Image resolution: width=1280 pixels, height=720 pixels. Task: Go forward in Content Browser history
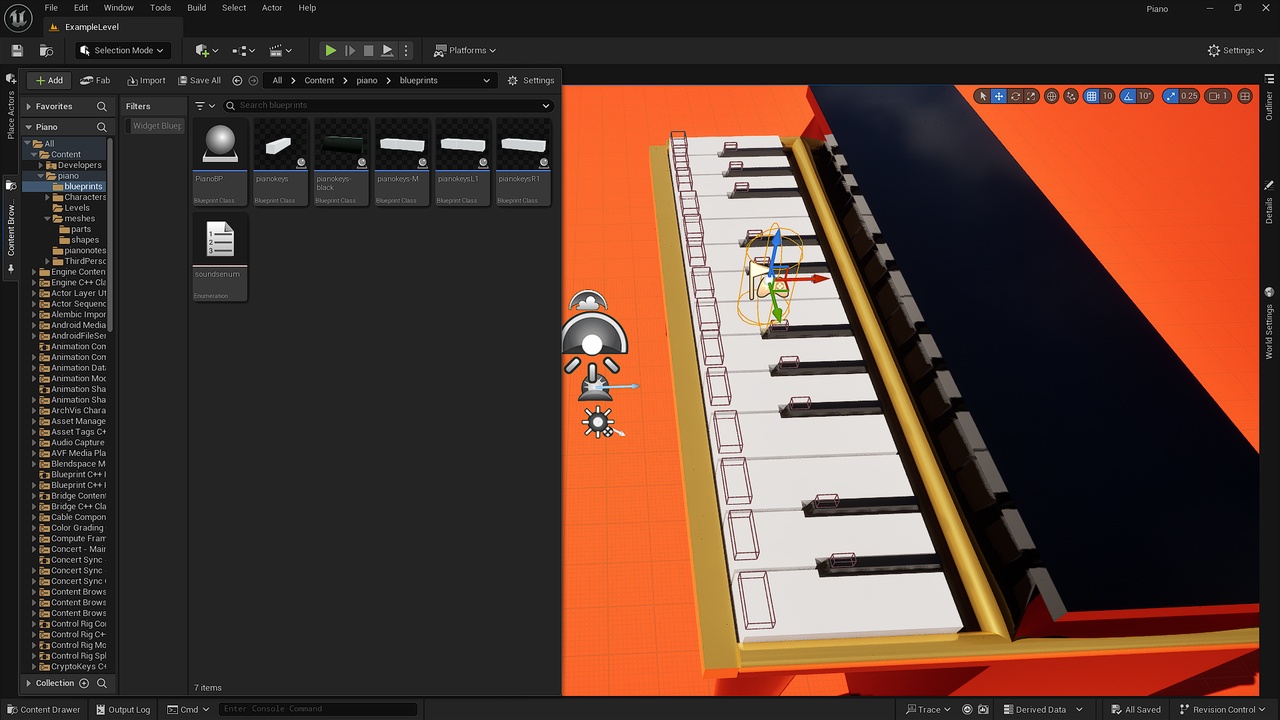[253, 80]
